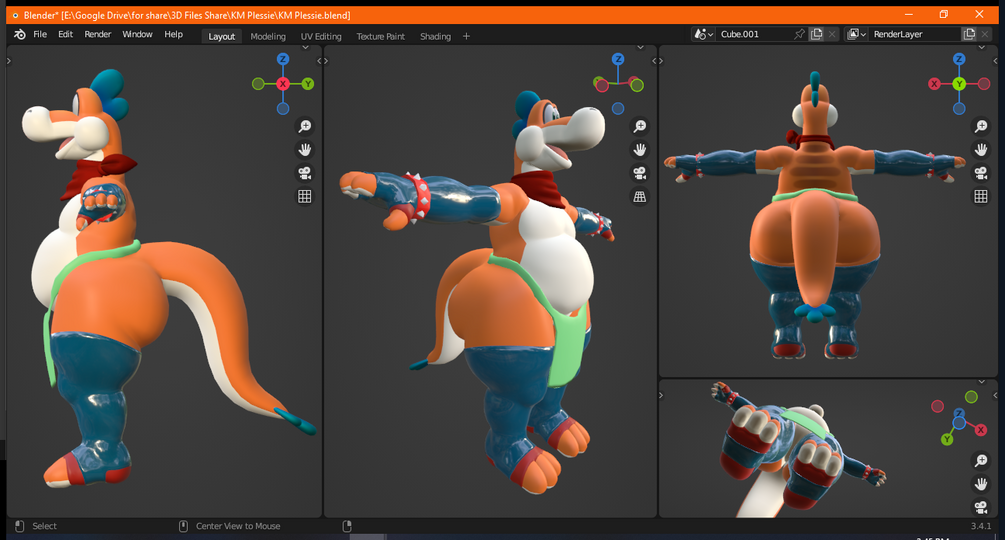
Task: Open the view layer dropdown beside RenderLayer
Action: click(856, 35)
